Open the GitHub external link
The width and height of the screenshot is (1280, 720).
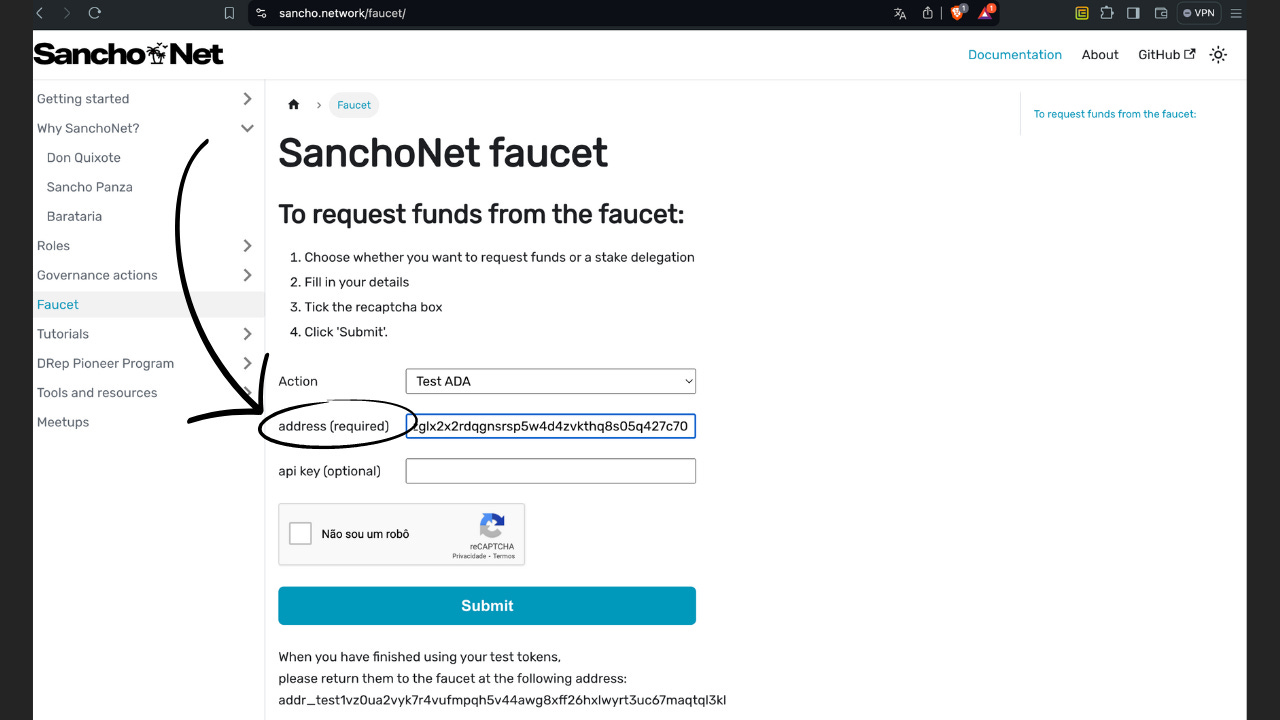(1165, 55)
